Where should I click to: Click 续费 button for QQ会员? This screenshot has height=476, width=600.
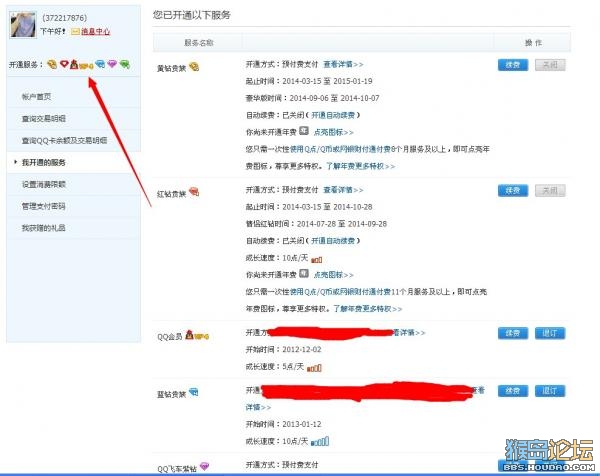513,333
